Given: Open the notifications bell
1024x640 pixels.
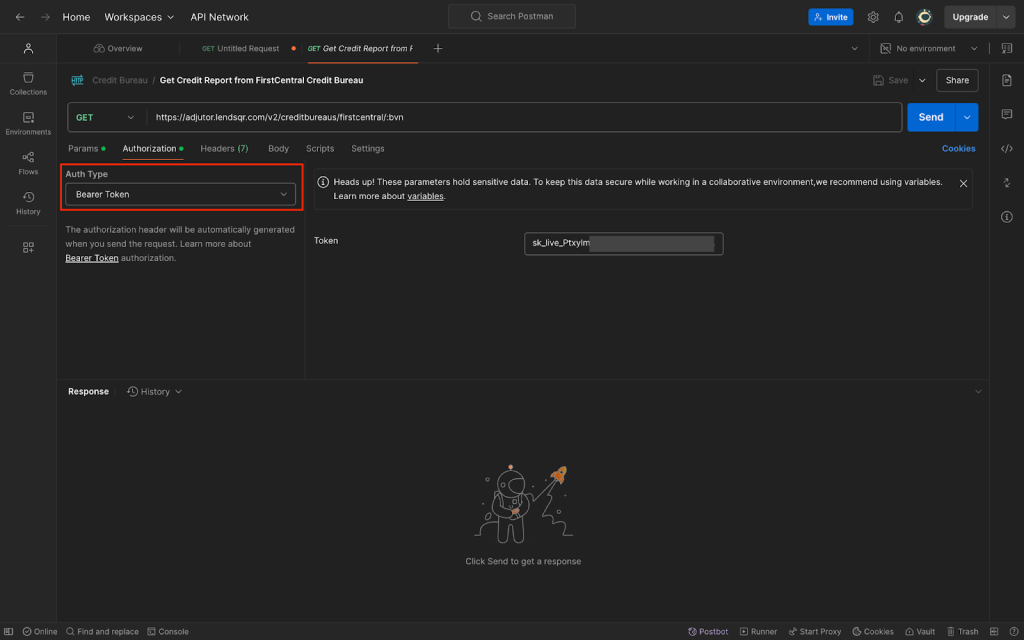Looking at the screenshot, I should (899, 17).
